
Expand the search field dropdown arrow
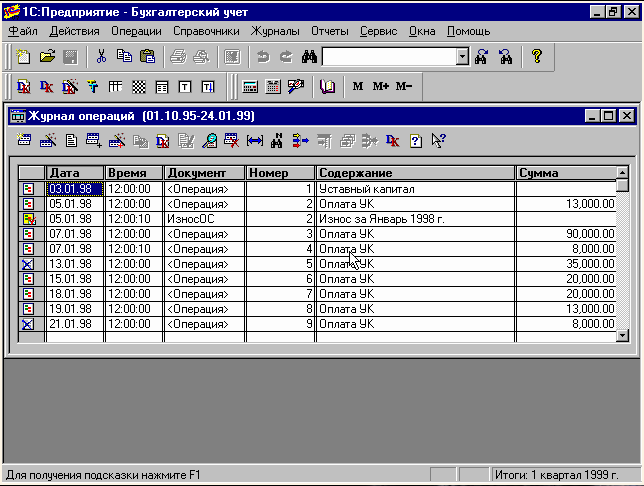pos(462,57)
